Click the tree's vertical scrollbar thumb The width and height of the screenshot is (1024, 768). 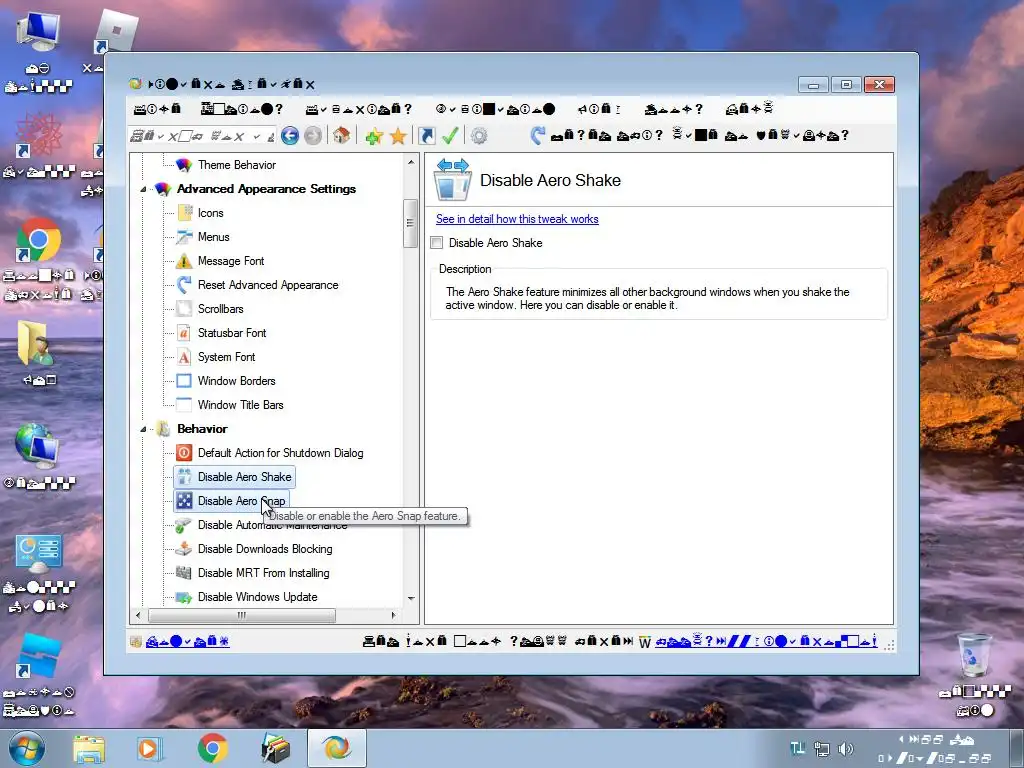(x=410, y=223)
